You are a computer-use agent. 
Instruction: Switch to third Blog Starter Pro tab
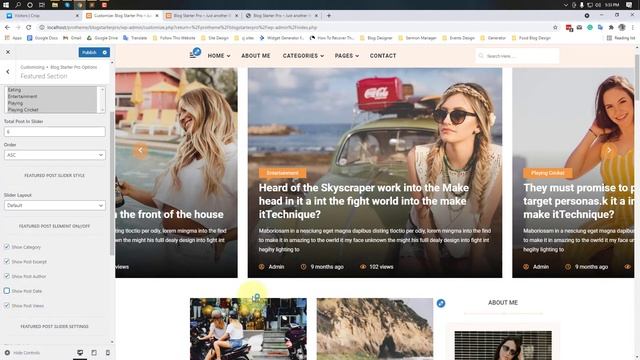[x=282, y=16]
